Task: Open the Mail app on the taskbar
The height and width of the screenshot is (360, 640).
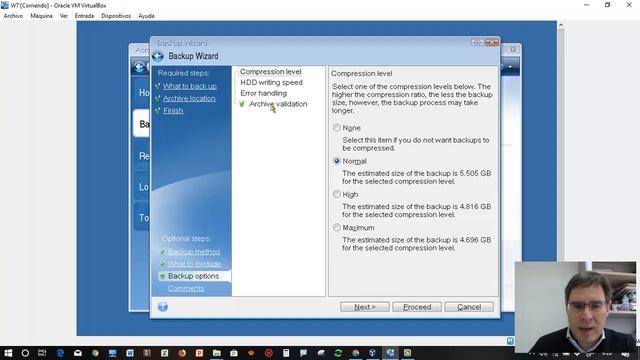Action: [x=78, y=353]
